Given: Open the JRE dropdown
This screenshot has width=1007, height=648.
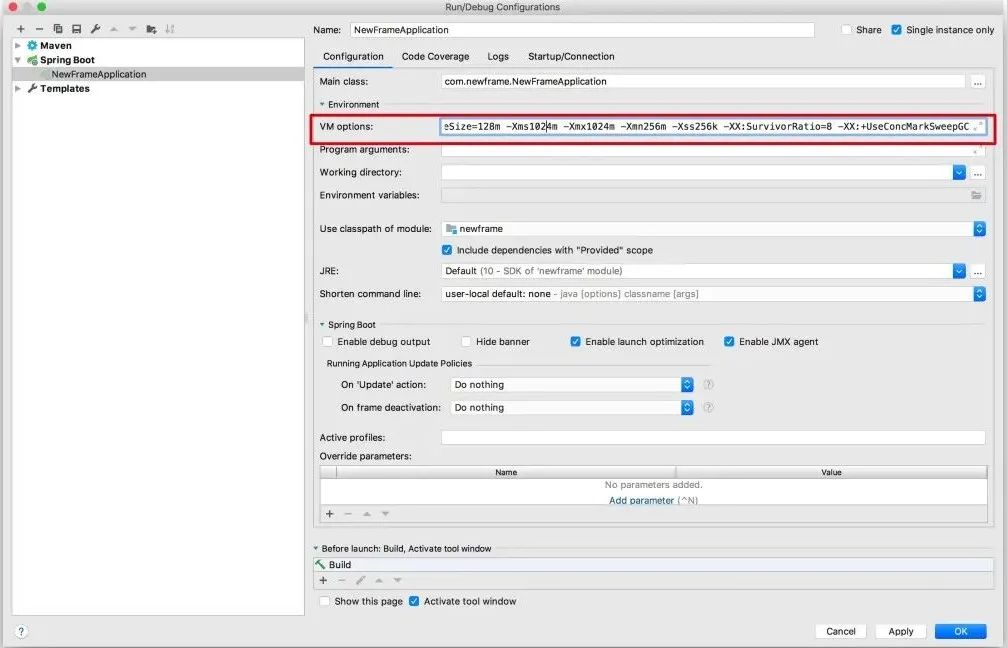Looking at the screenshot, I should pyautogui.click(x=959, y=271).
